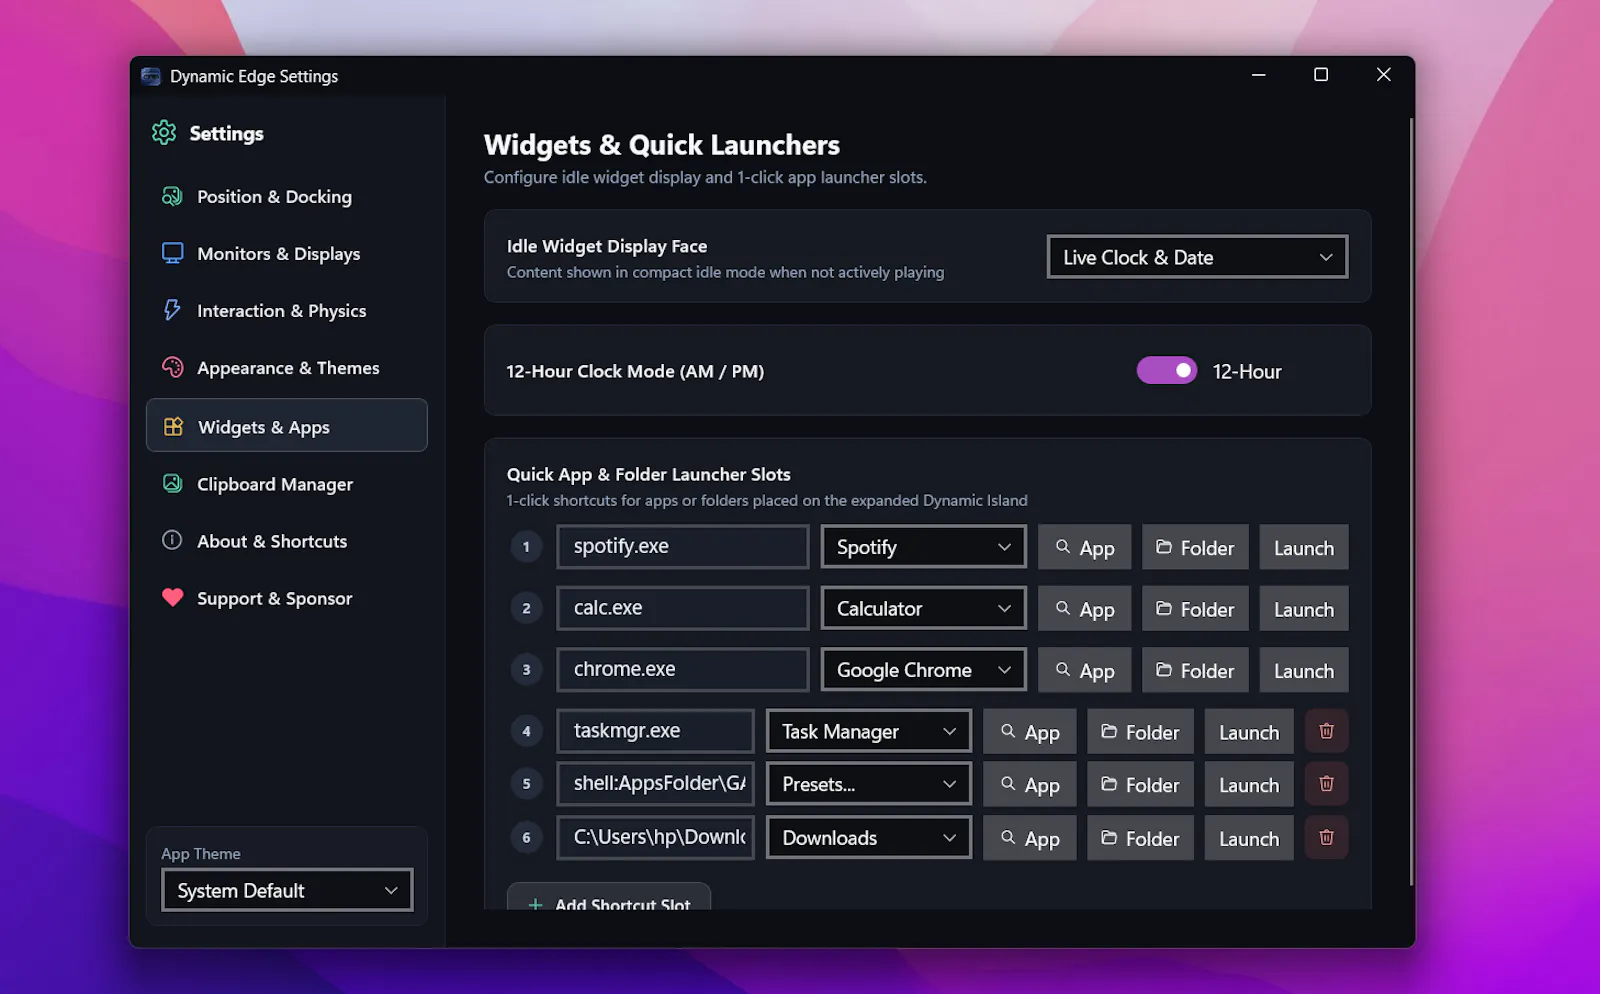
Task: Open the Calculator preset dropdown
Action: pyautogui.click(x=923, y=608)
